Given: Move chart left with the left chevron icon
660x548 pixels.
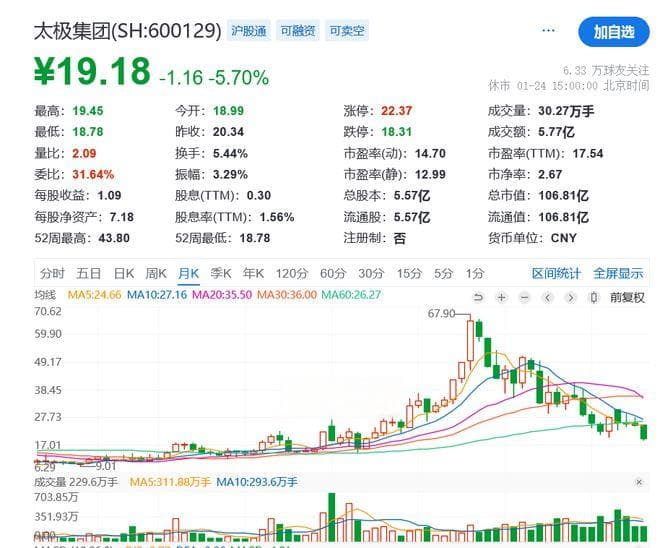Looking at the screenshot, I should coord(547,298).
